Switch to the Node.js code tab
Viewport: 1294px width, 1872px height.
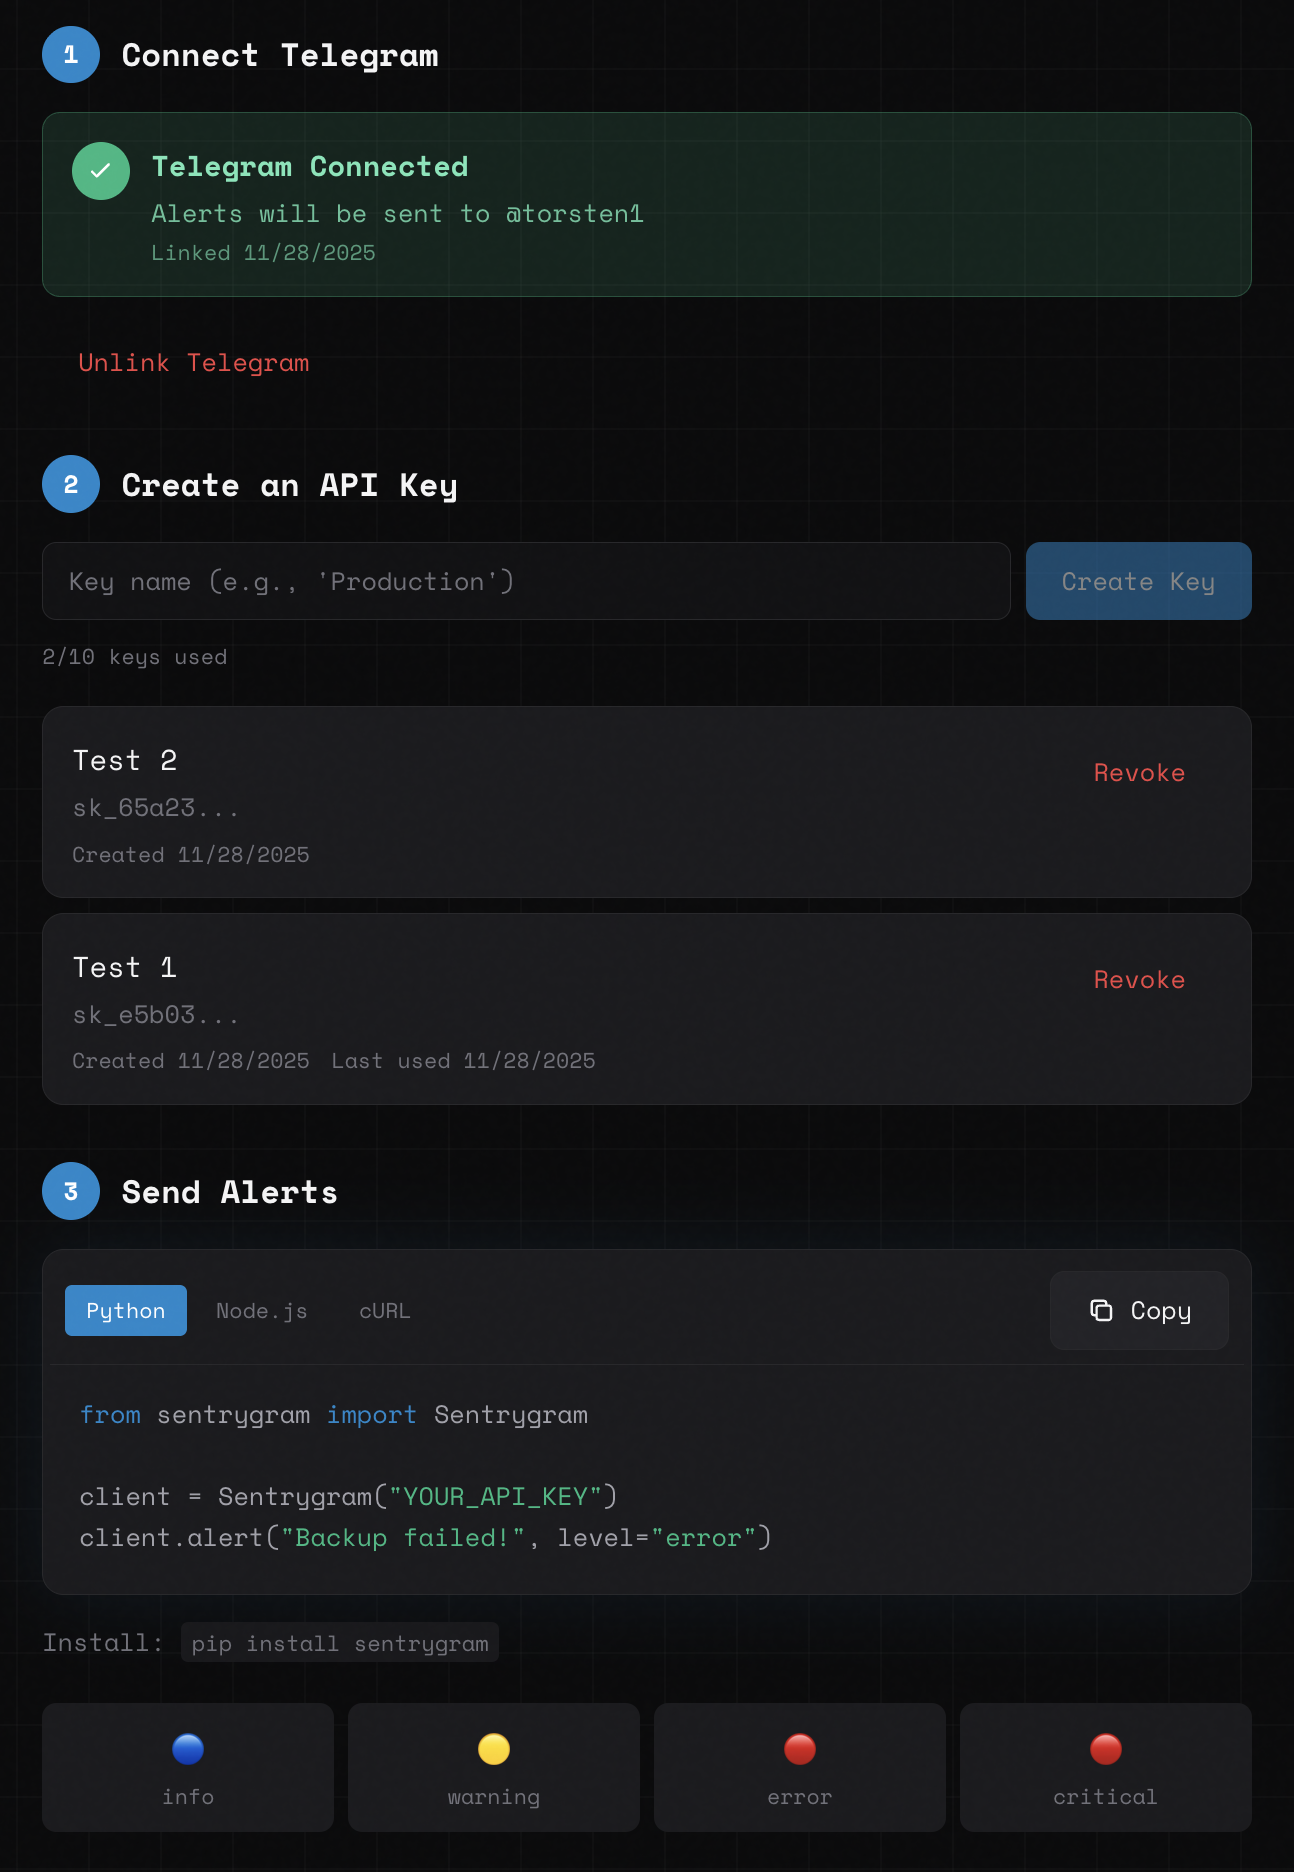point(262,1310)
